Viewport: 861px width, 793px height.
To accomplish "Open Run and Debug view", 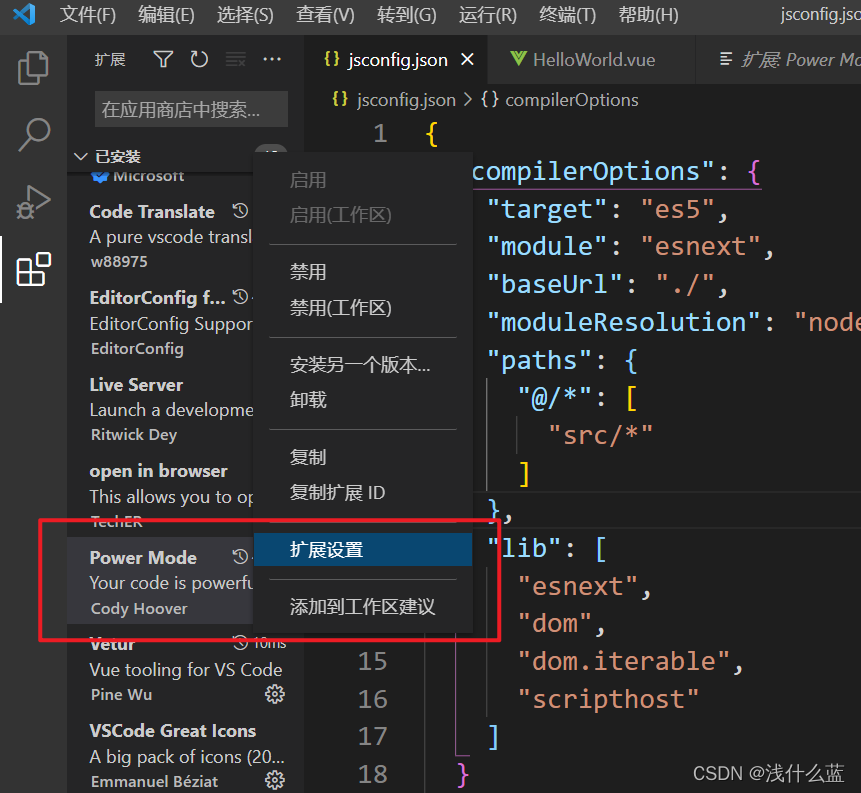I will (x=33, y=202).
